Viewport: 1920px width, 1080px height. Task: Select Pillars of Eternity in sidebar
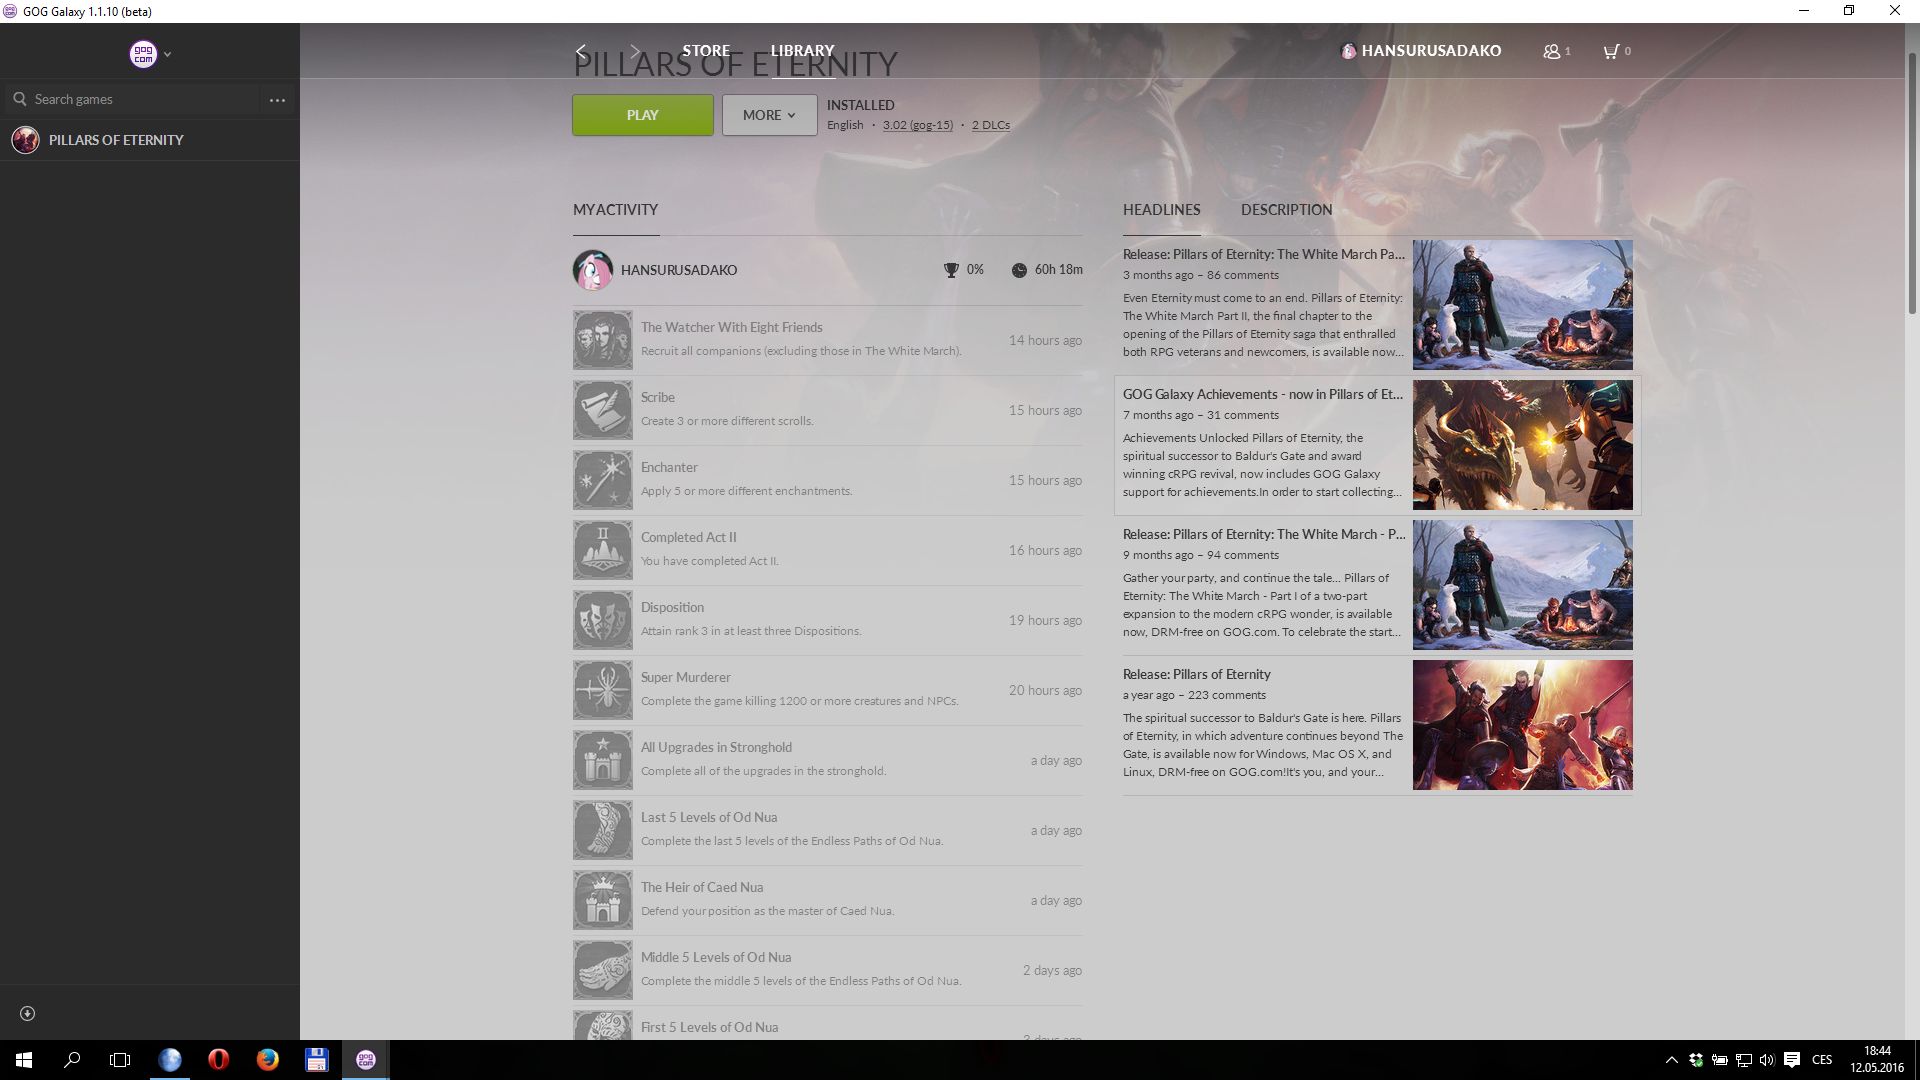click(x=150, y=140)
